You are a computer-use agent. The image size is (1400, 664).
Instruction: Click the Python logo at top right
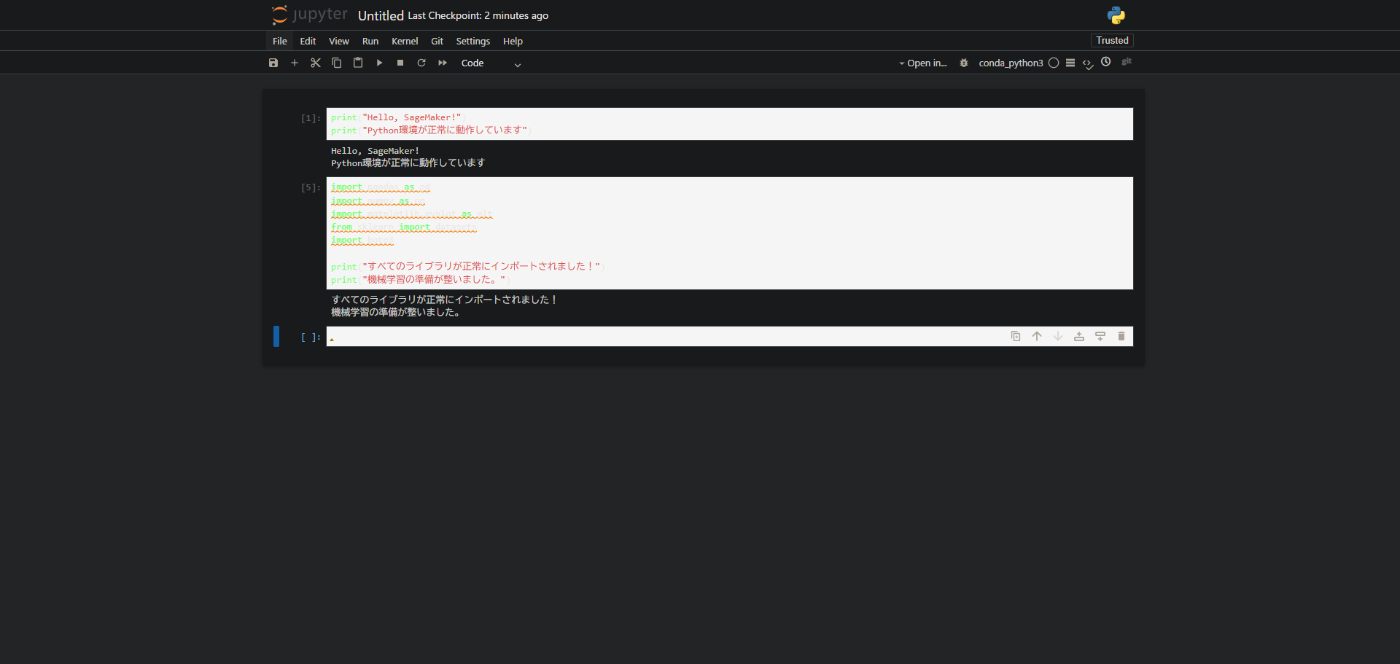(1116, 15)
